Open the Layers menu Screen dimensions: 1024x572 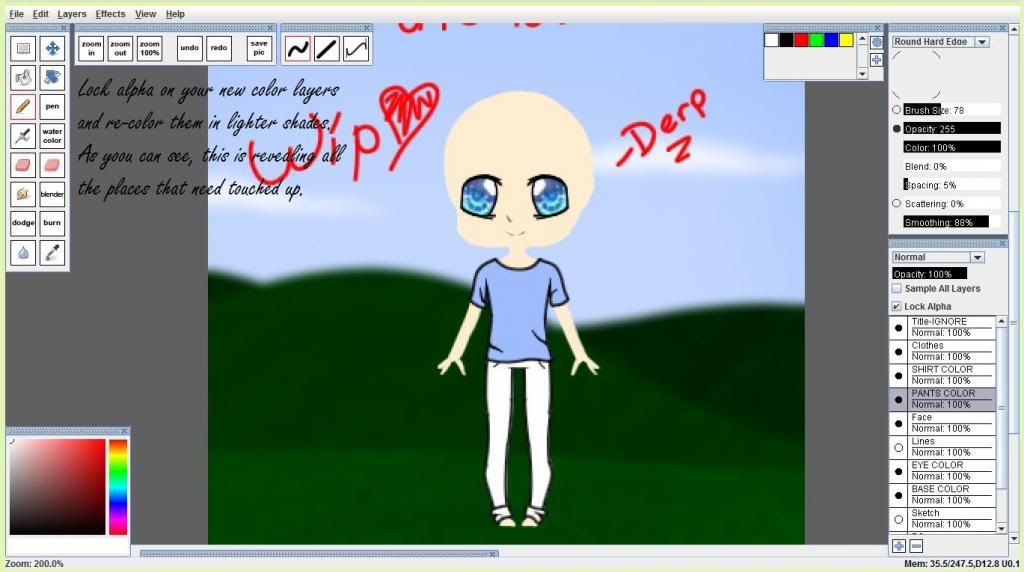tap(72, 14)
